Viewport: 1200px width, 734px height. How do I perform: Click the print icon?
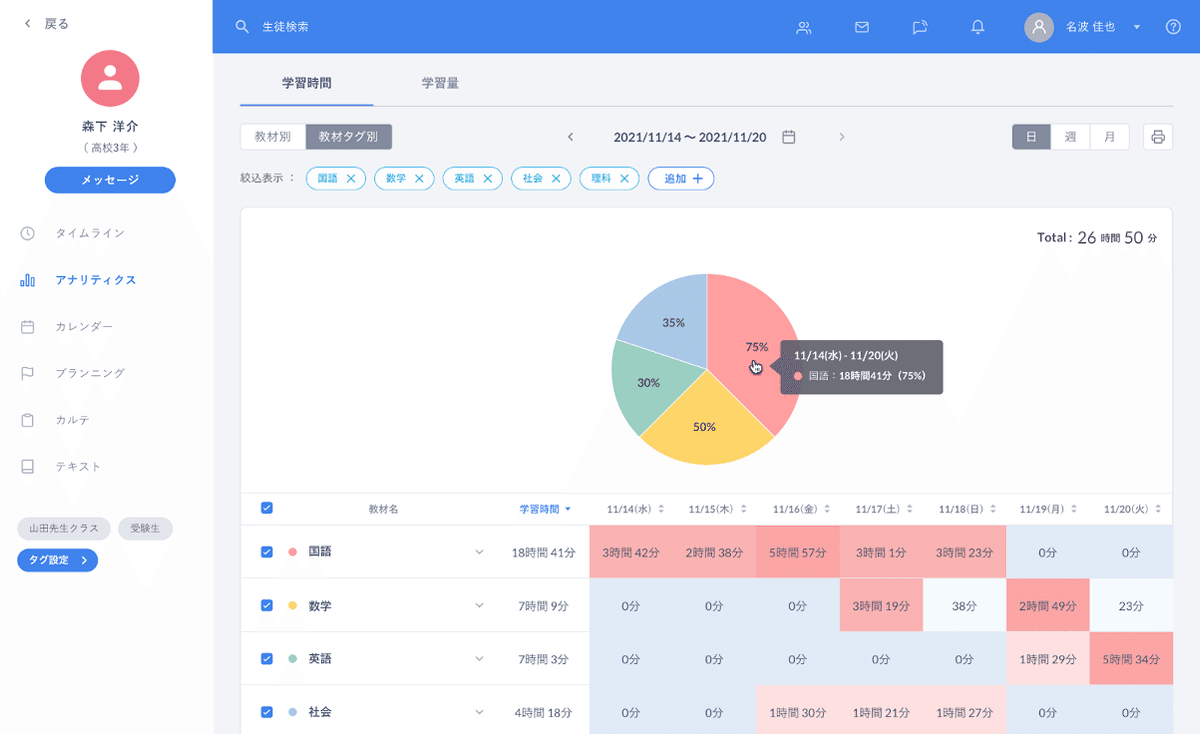pos(1157,136)
